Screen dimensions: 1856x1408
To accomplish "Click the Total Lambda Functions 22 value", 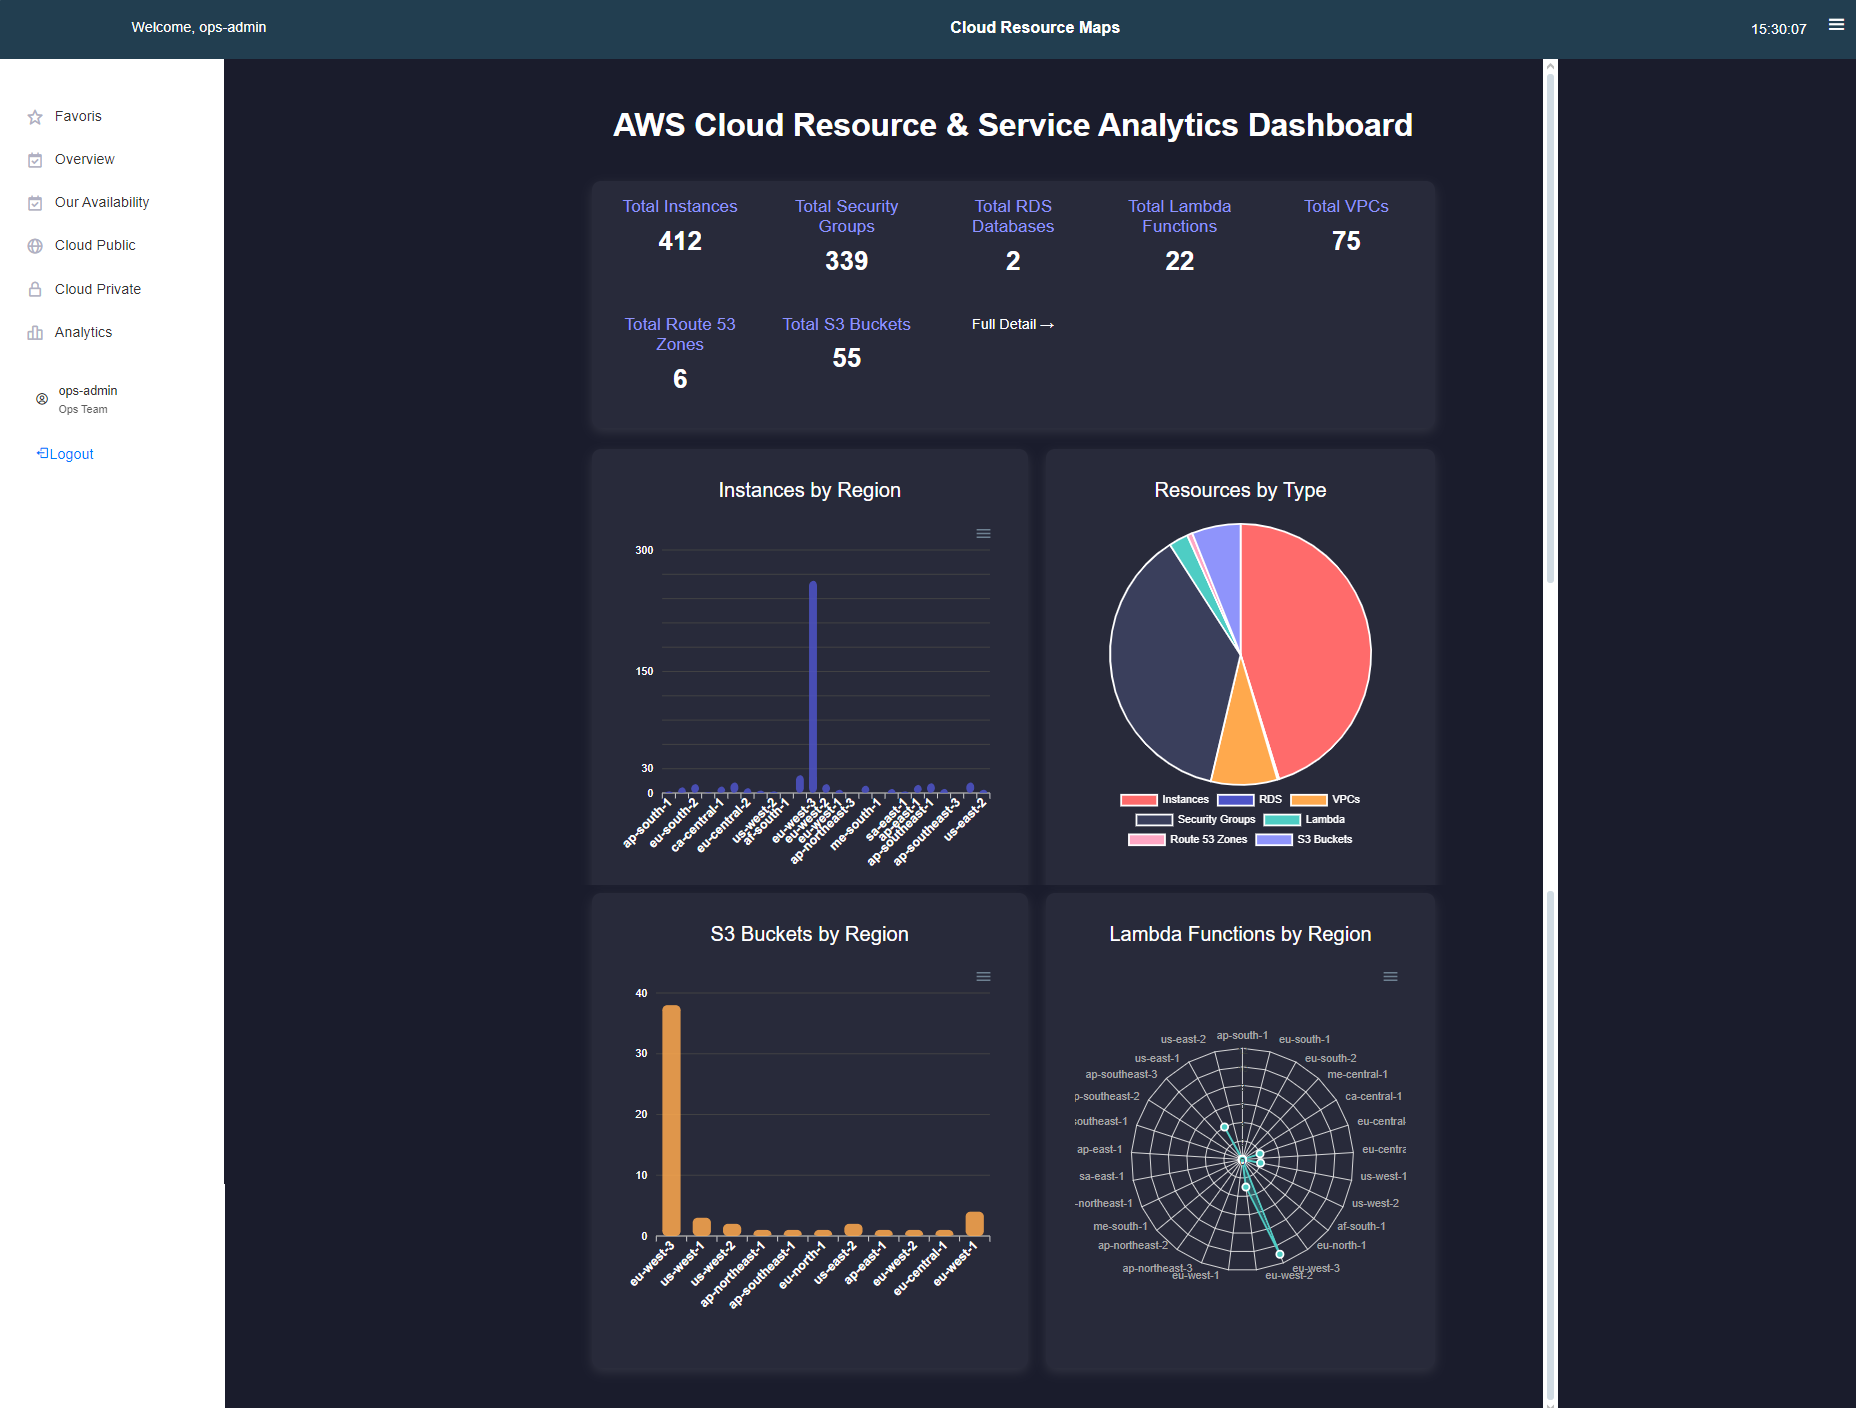I will [x=1180, y=261].
